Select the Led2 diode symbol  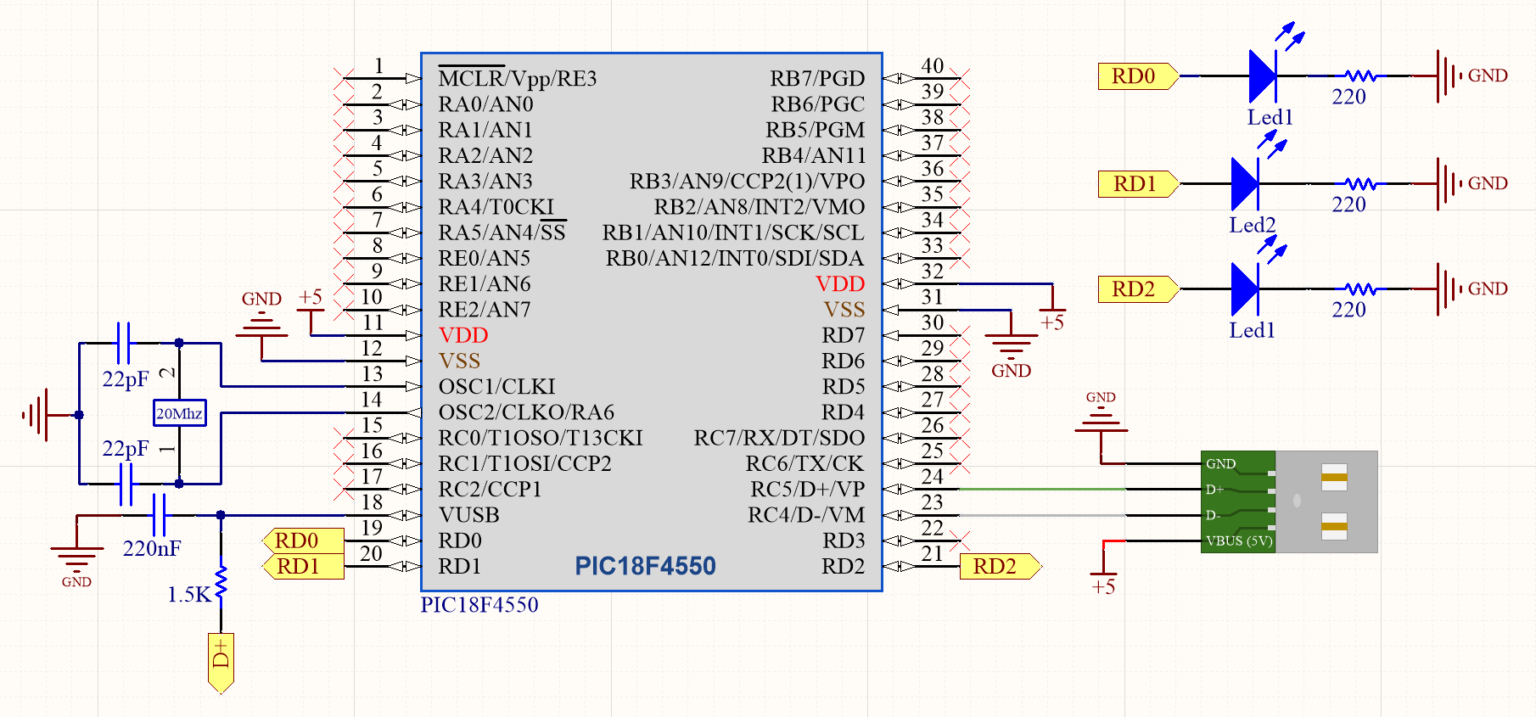point(1246,182)
